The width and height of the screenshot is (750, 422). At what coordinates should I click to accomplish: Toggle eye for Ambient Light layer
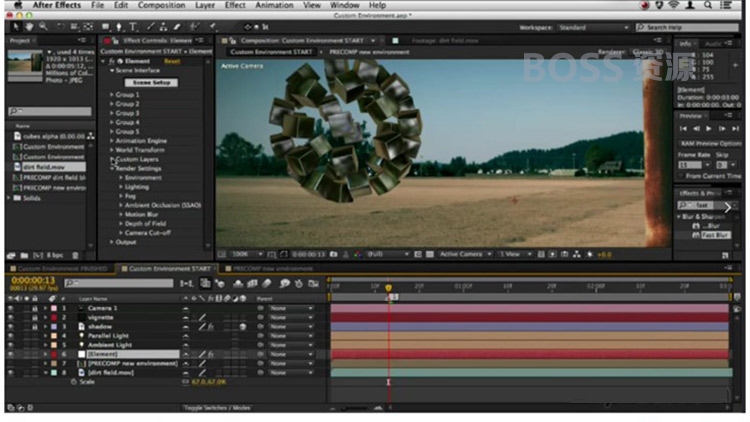click(11, 345)
